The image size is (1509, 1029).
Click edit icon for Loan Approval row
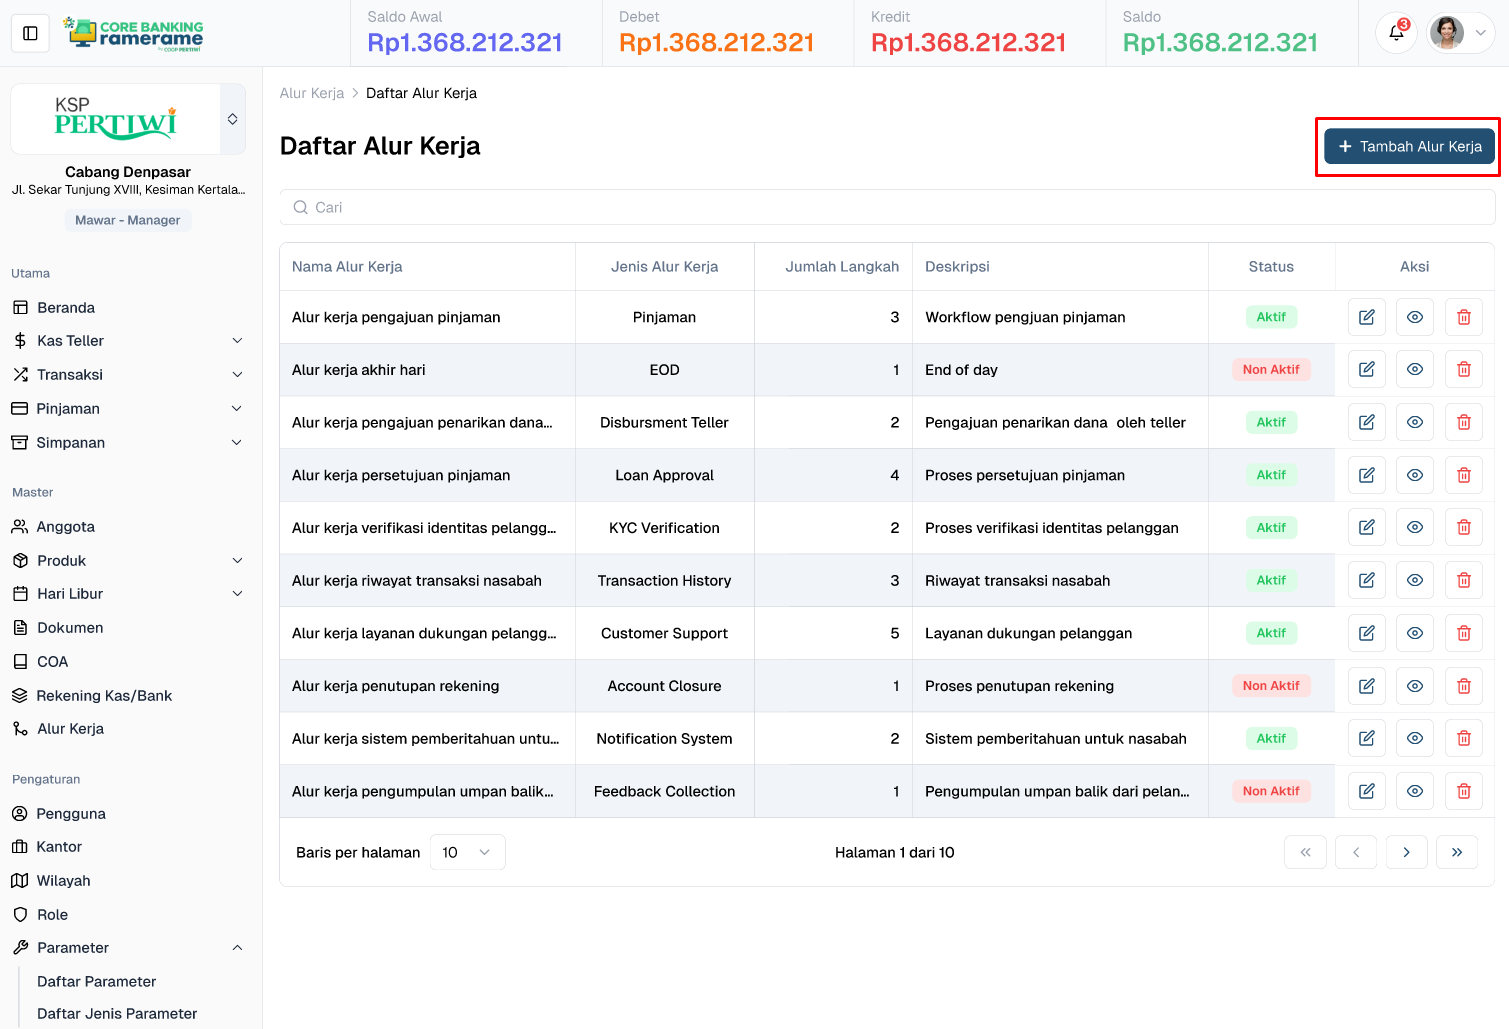point(1366,475)
